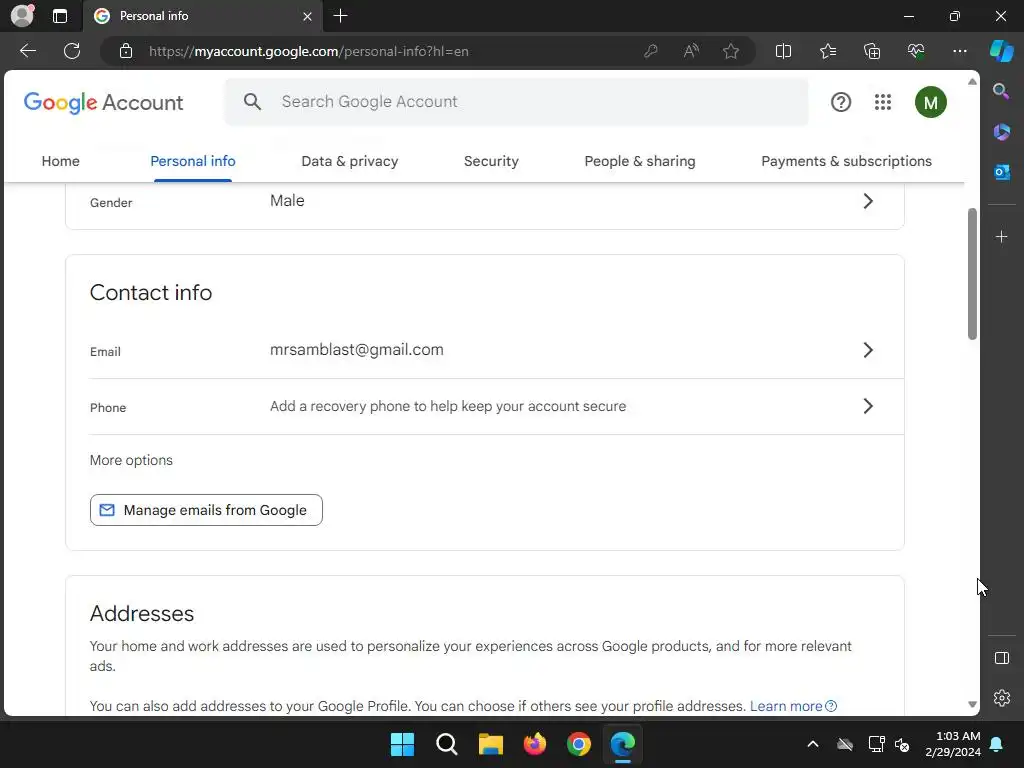Open the Google apps grid menu
The image size is (1024, 768).
(882, 102)
